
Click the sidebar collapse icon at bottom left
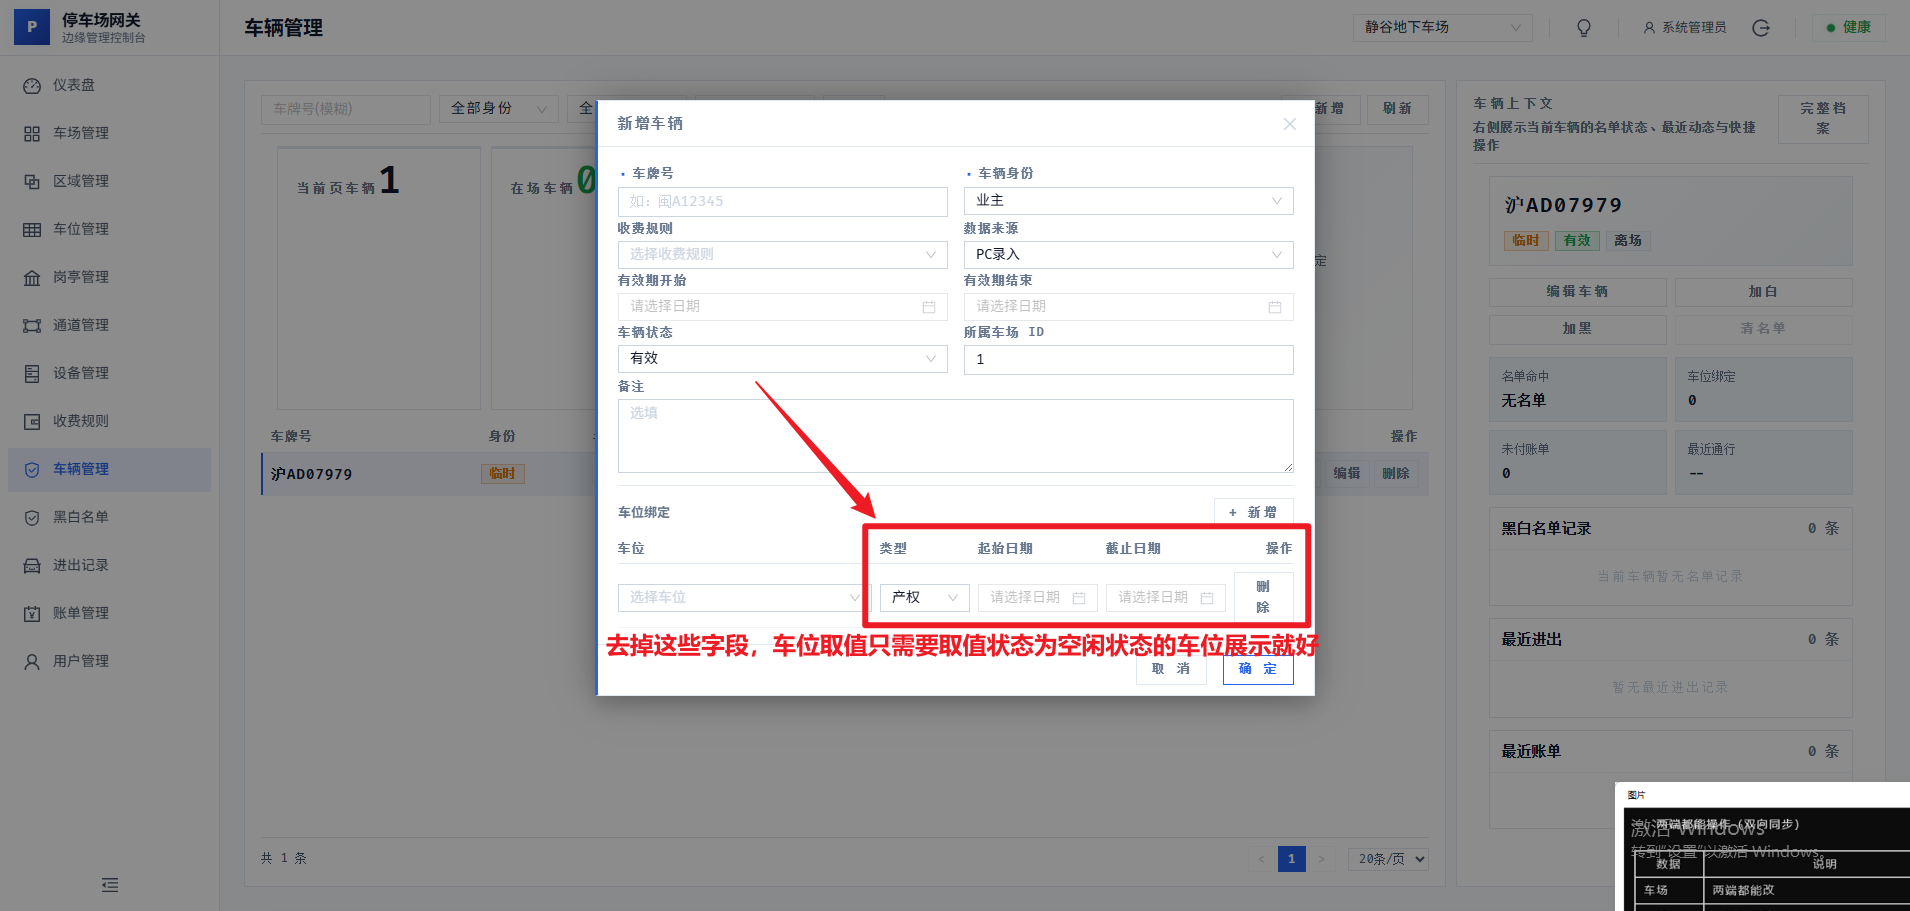coord(110,885)
